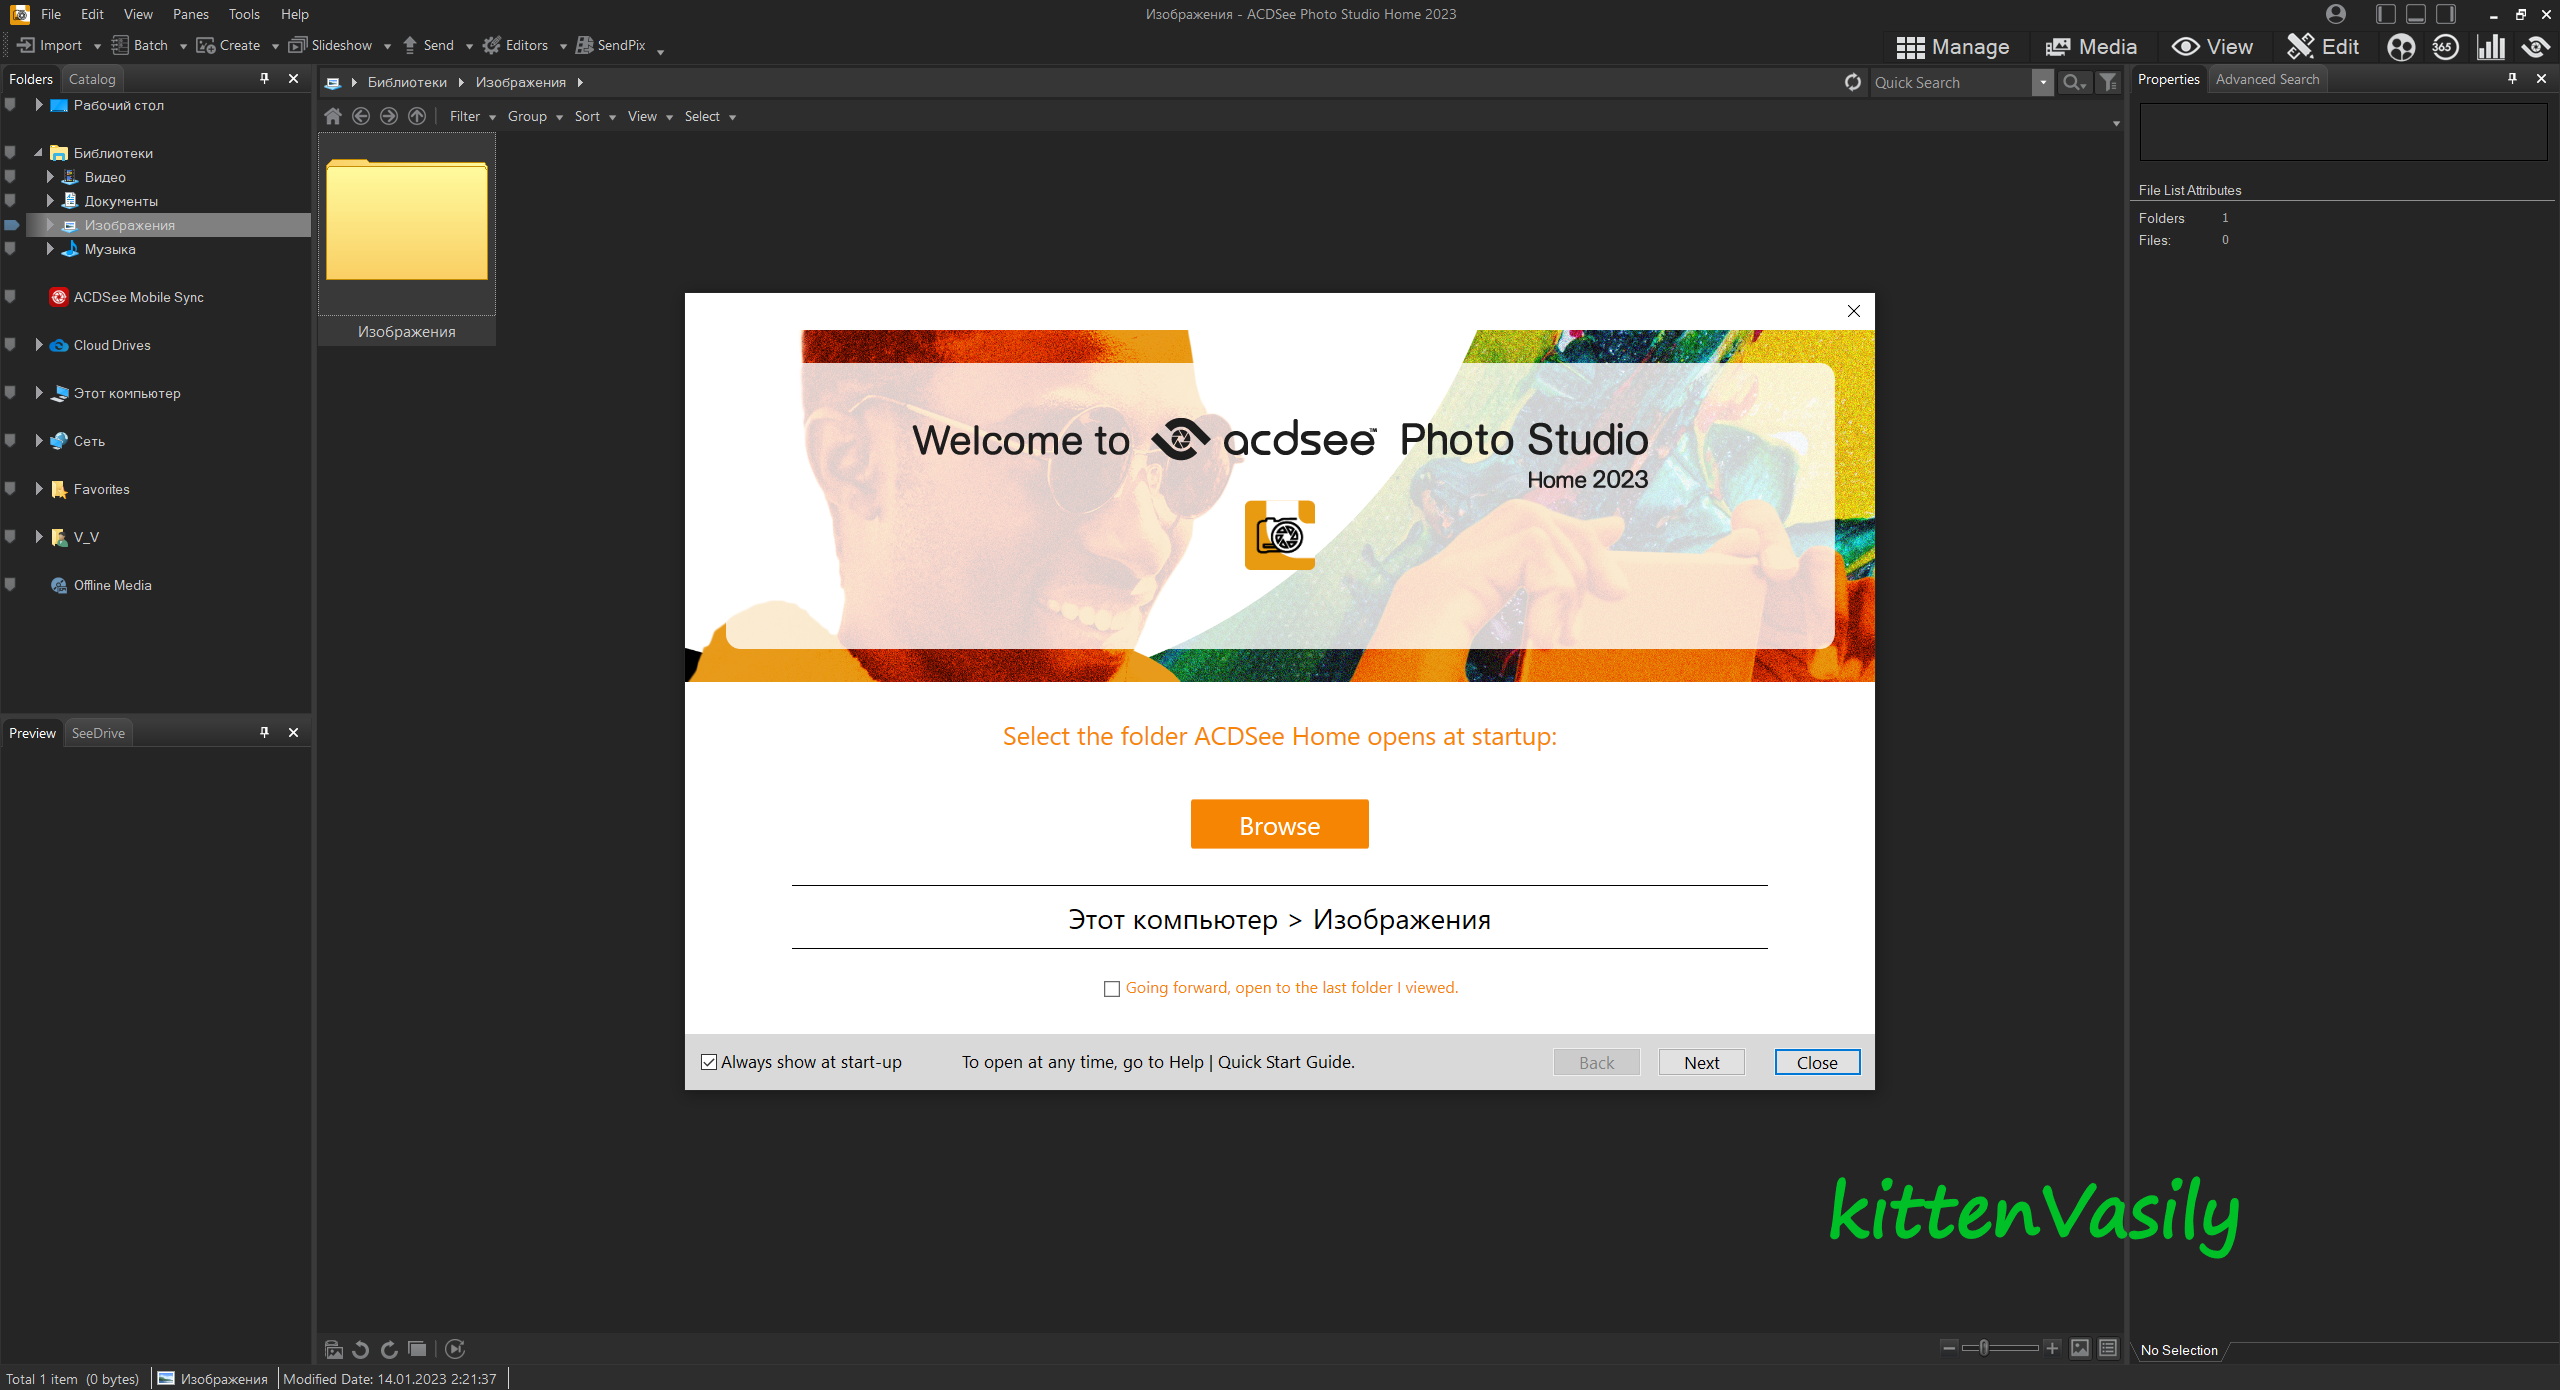Pin the Folders pane
This screenshot has height=1390, width=2560.
coord(264,78)
